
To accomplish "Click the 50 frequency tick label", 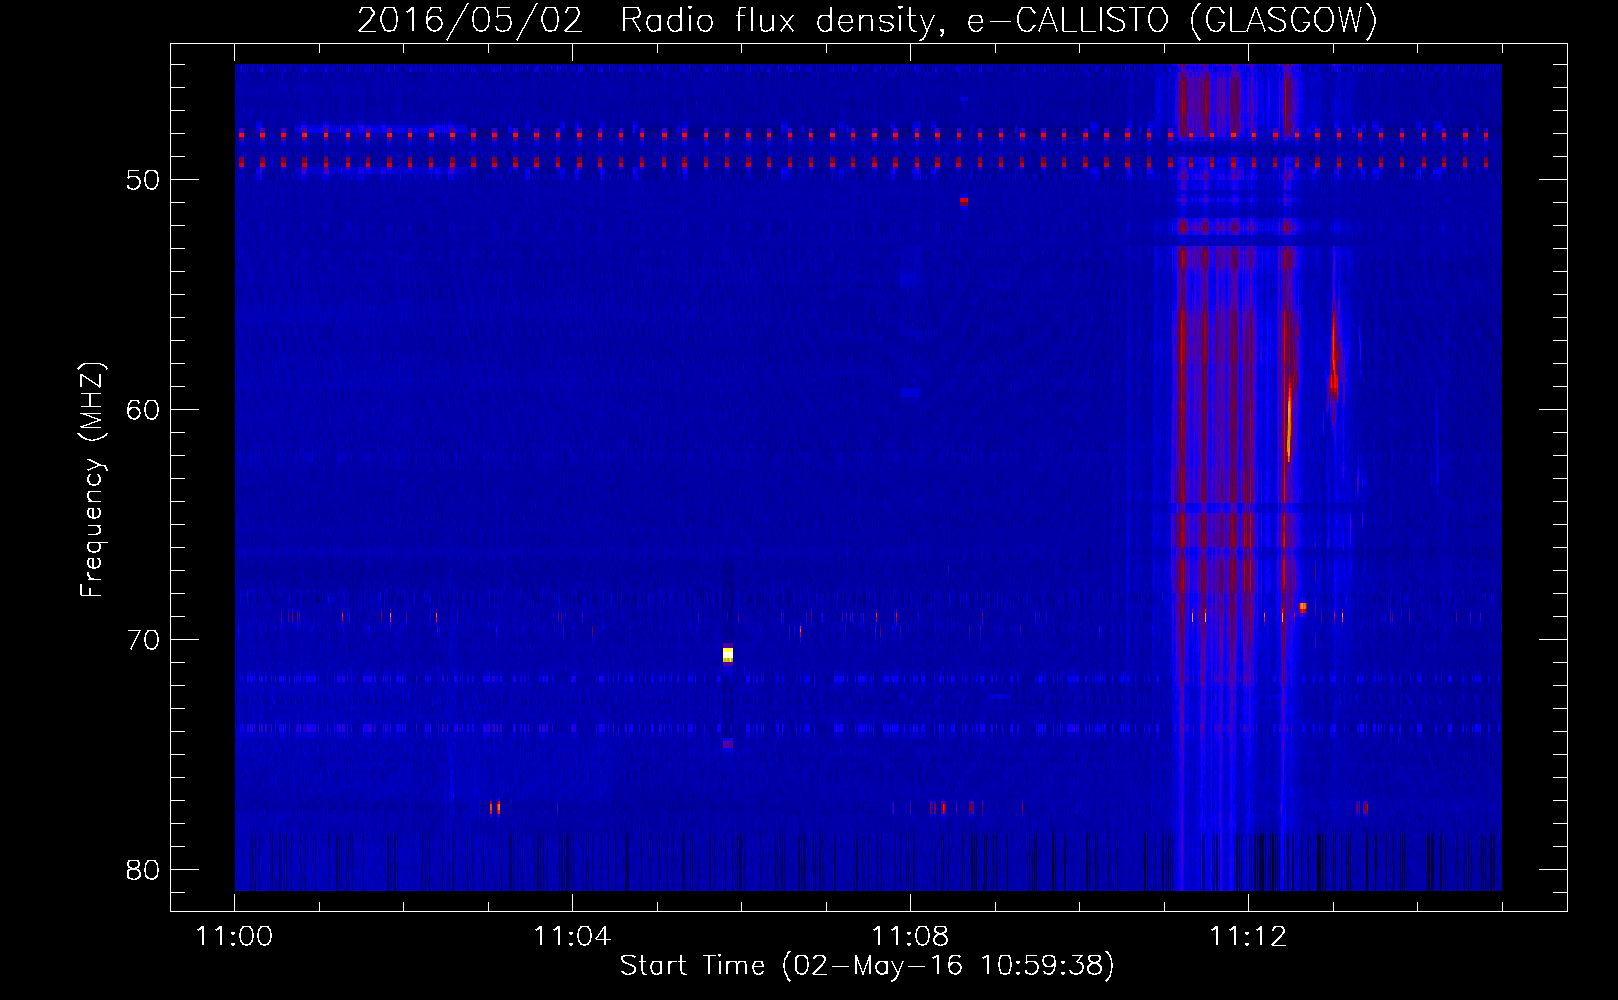I will [x=143, y=180].
